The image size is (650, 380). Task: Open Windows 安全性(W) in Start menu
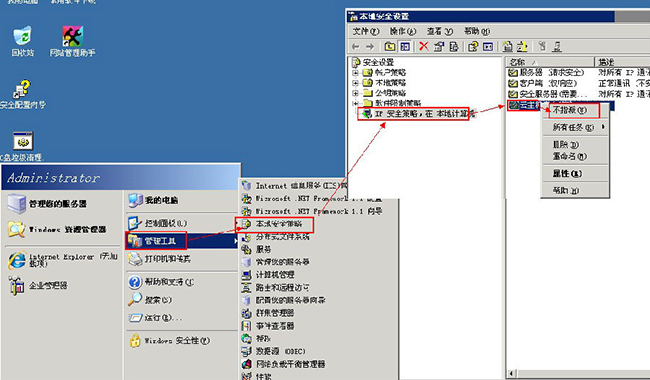(x=169, y=341)
